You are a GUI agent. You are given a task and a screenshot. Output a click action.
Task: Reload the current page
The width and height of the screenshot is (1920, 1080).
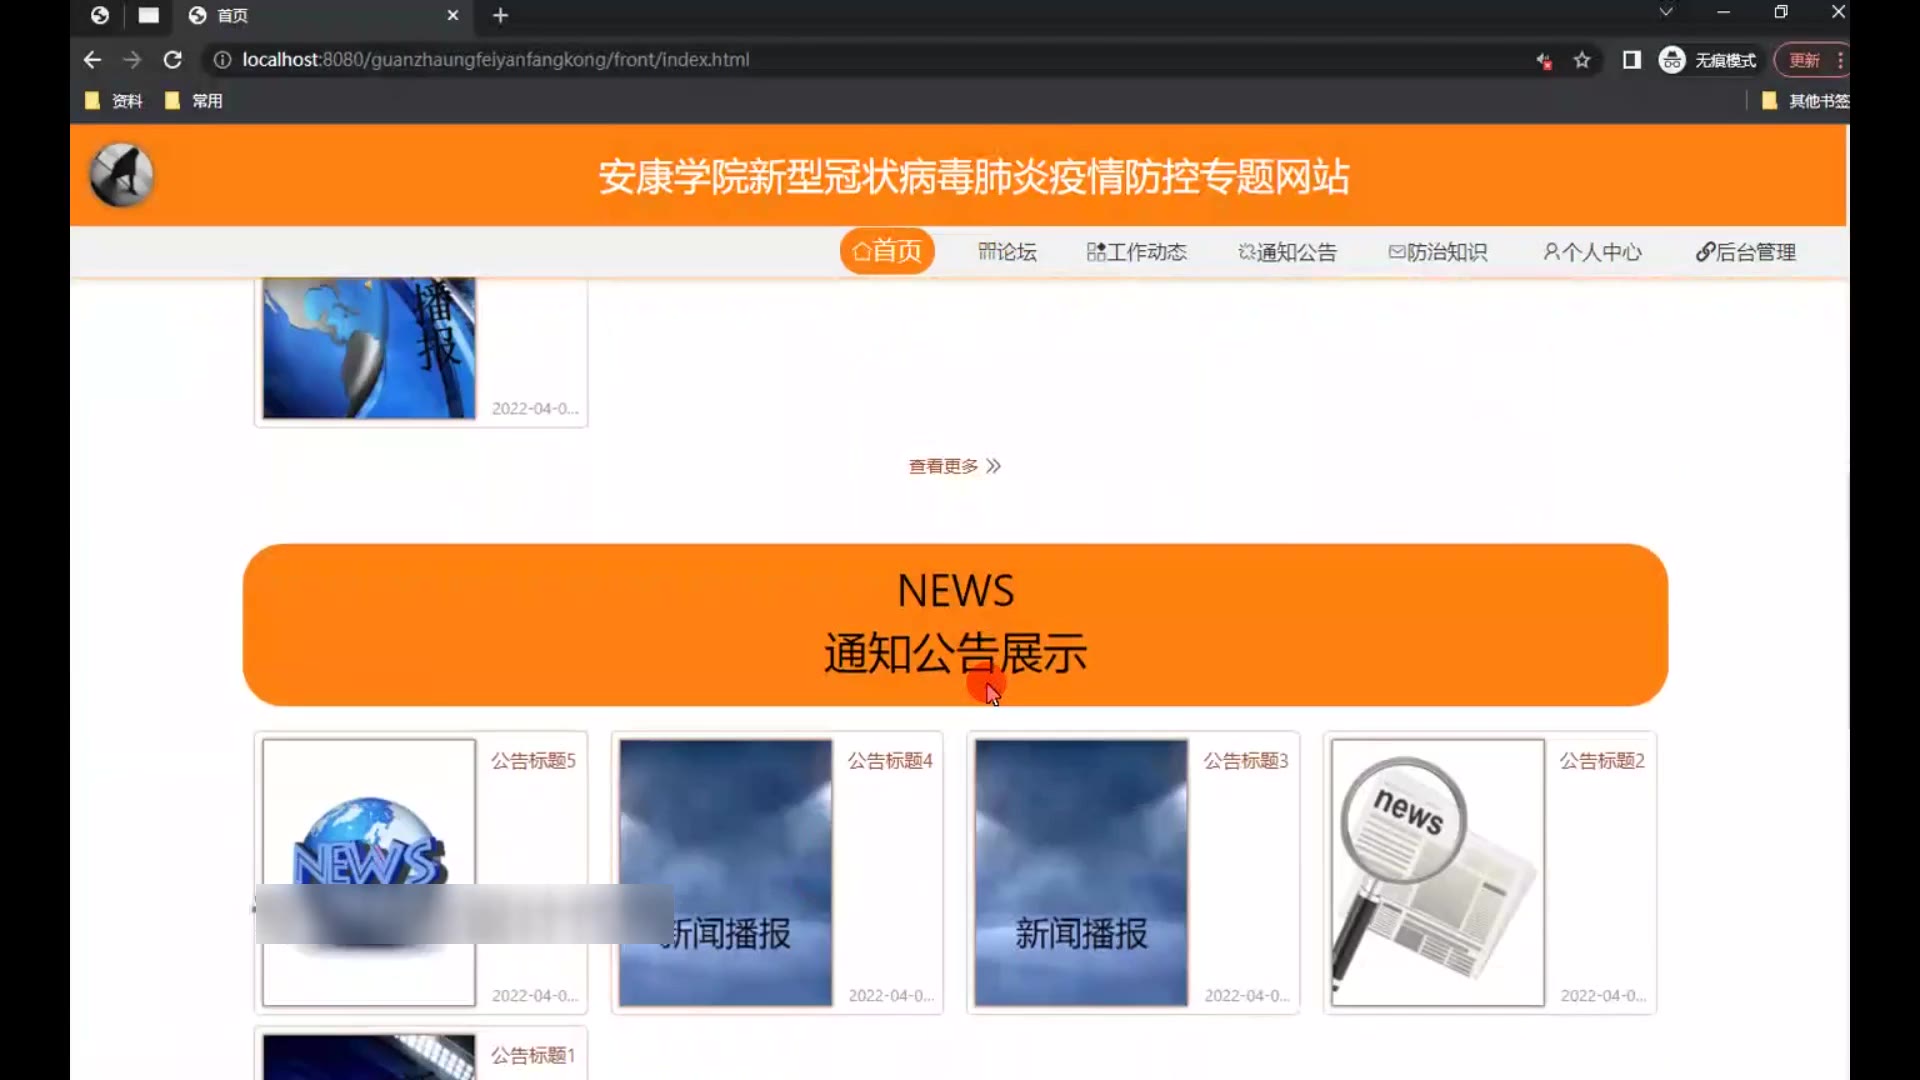172,60
